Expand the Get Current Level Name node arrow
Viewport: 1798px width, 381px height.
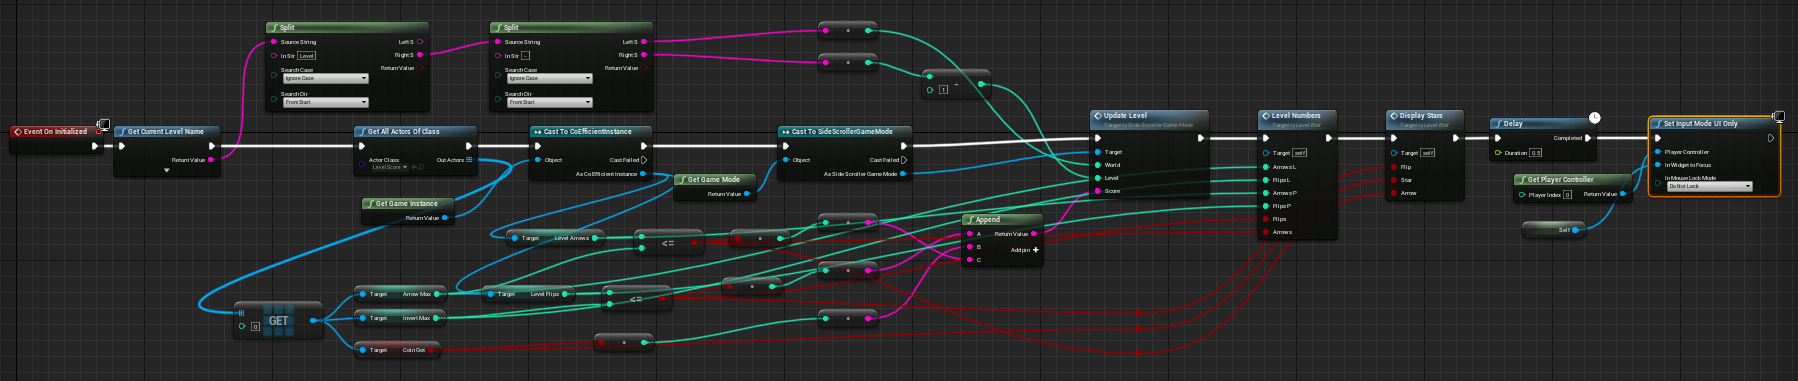coord(167,170)
